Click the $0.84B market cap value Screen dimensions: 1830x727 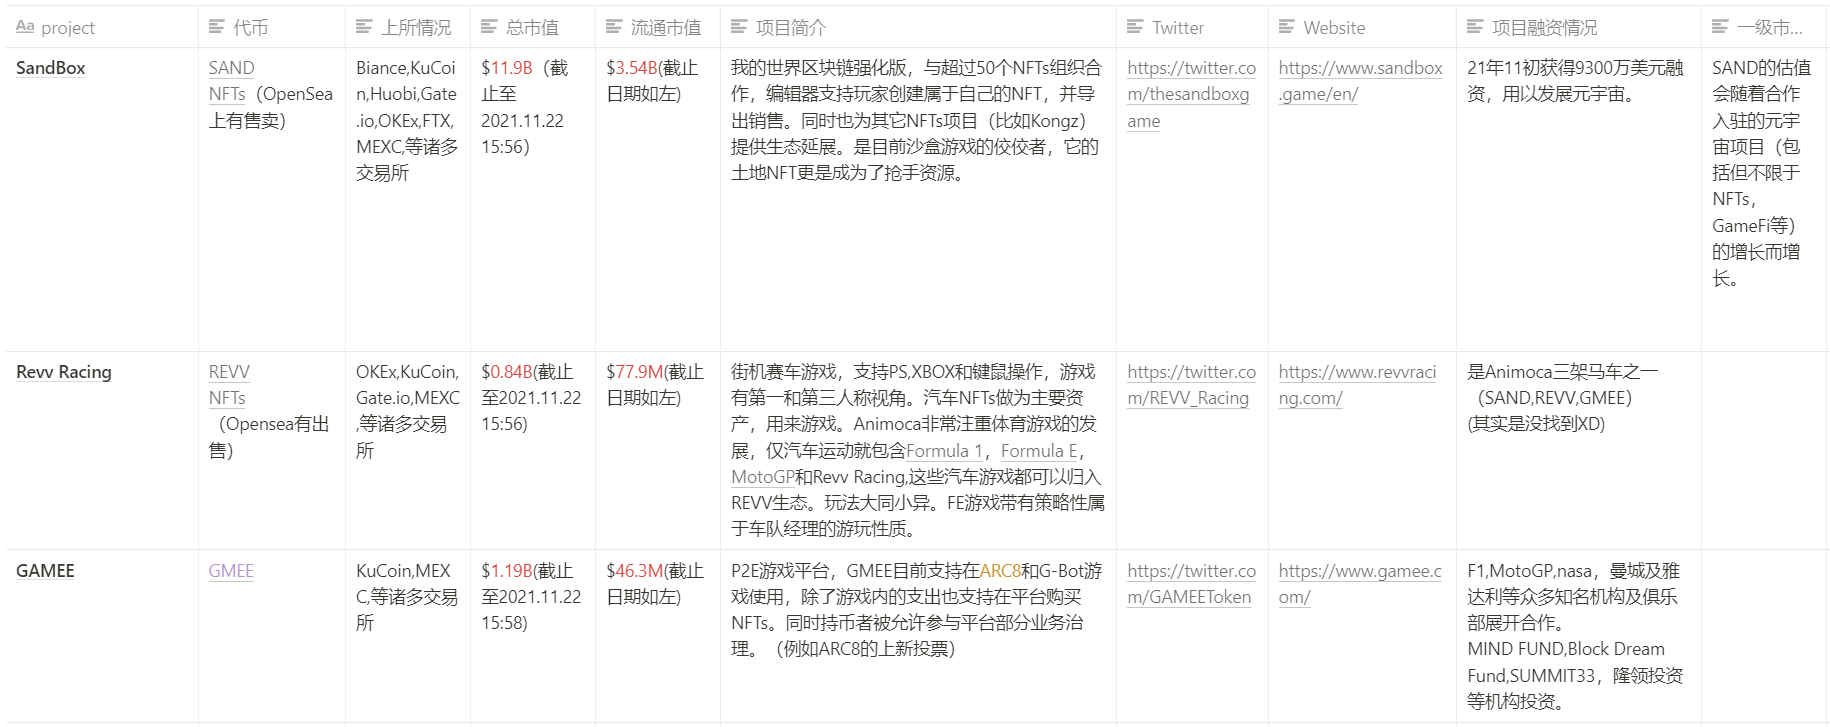pos(507,372)
